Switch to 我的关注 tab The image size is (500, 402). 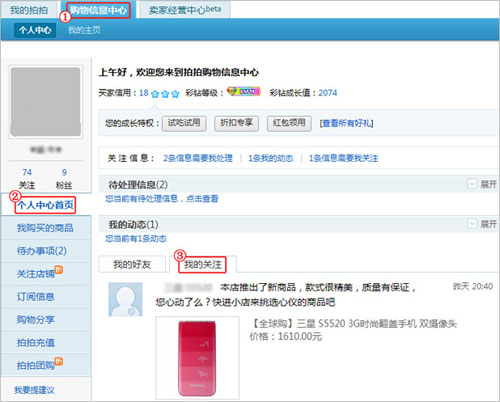click(203, 265)
